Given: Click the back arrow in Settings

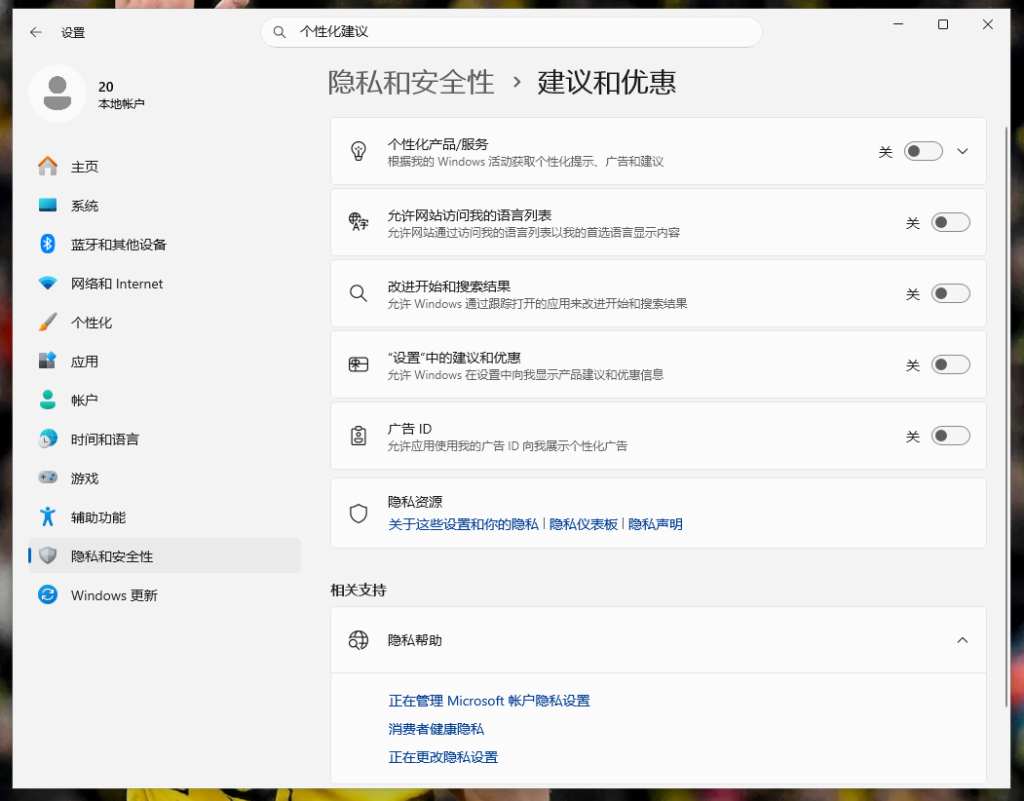Looking at the screenshot, I should click(x=36, y=32).
